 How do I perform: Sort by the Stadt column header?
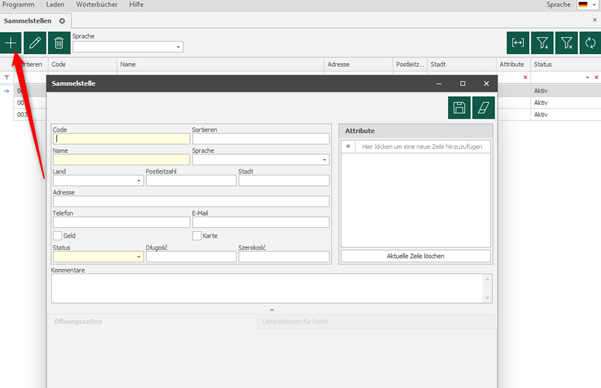(x=461, y=64)
